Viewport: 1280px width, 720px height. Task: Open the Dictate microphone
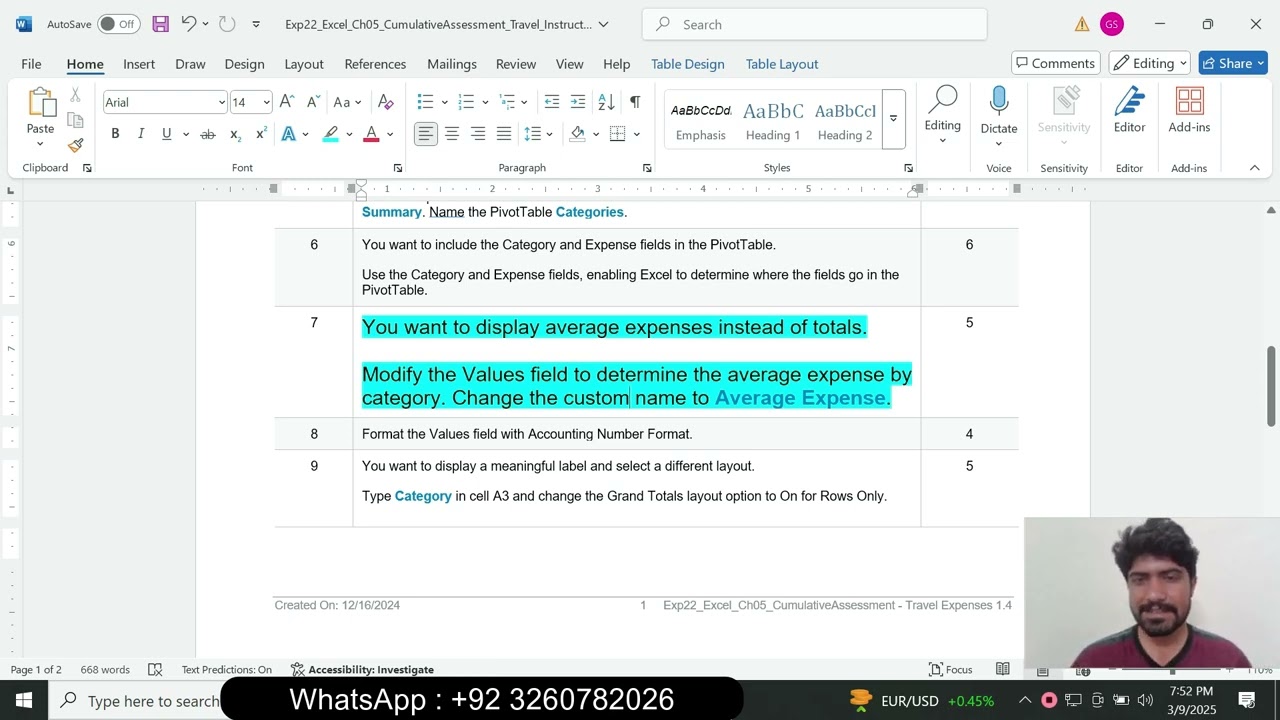tap(999, 111)
